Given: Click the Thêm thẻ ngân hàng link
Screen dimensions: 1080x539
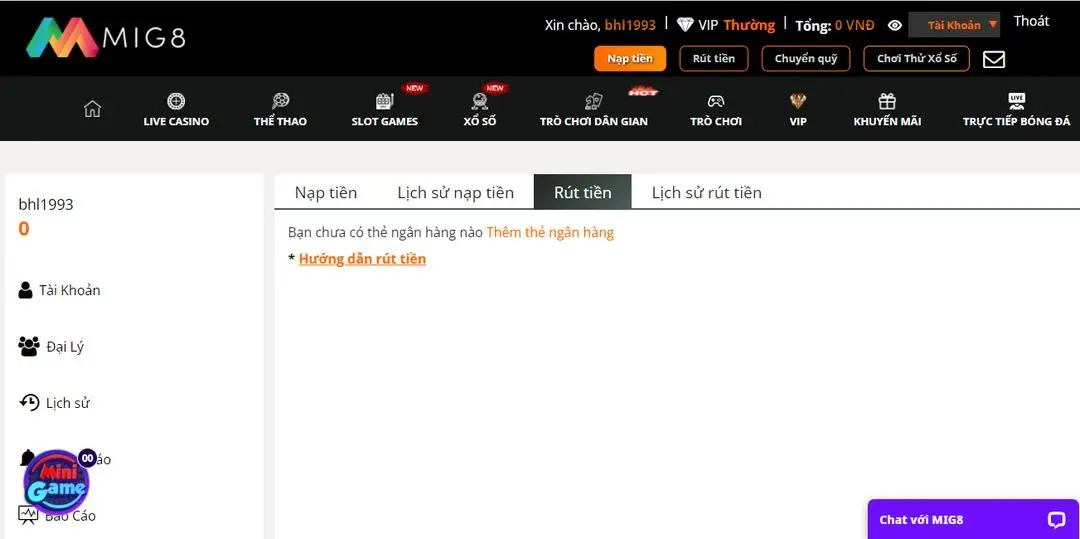Looking at the screenshot, I should [550, 232].
